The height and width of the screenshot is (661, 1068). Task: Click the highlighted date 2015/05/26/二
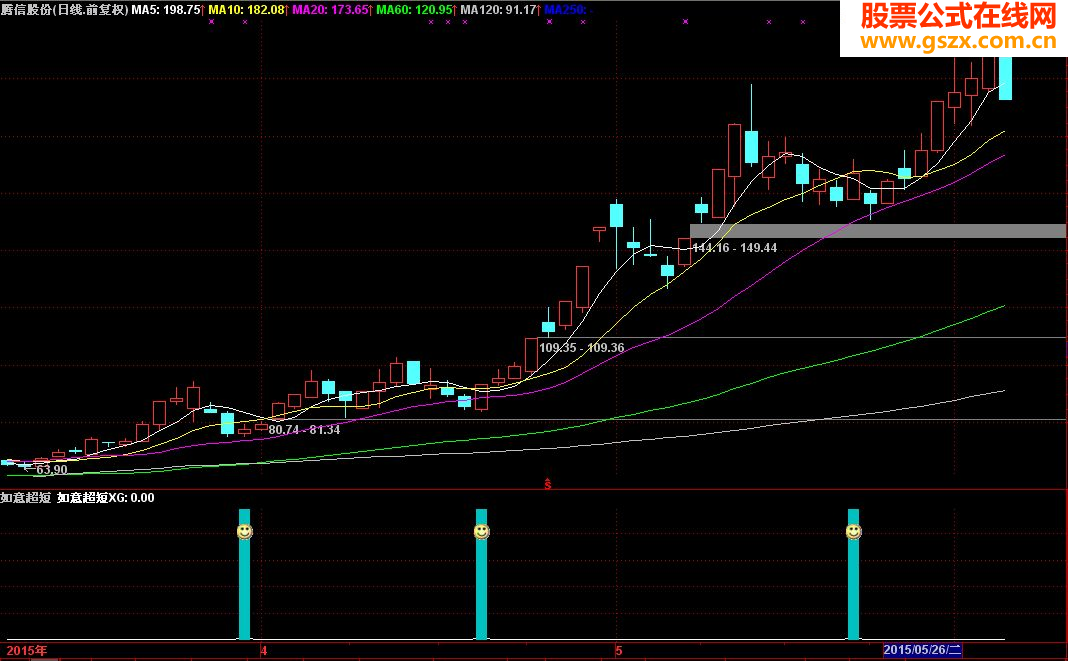point(922,650)
